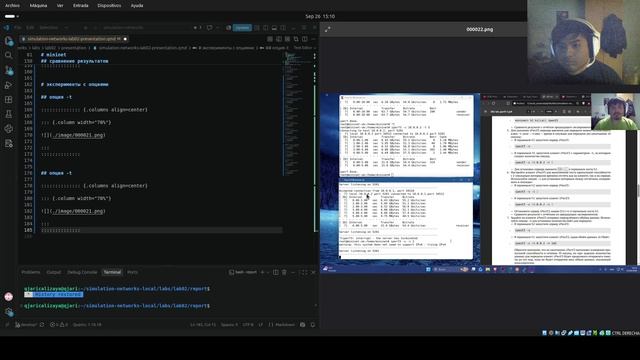Click the 000022.png image viewer title
The height and width of the screenshot is (360, 640).
coord(480,29)
